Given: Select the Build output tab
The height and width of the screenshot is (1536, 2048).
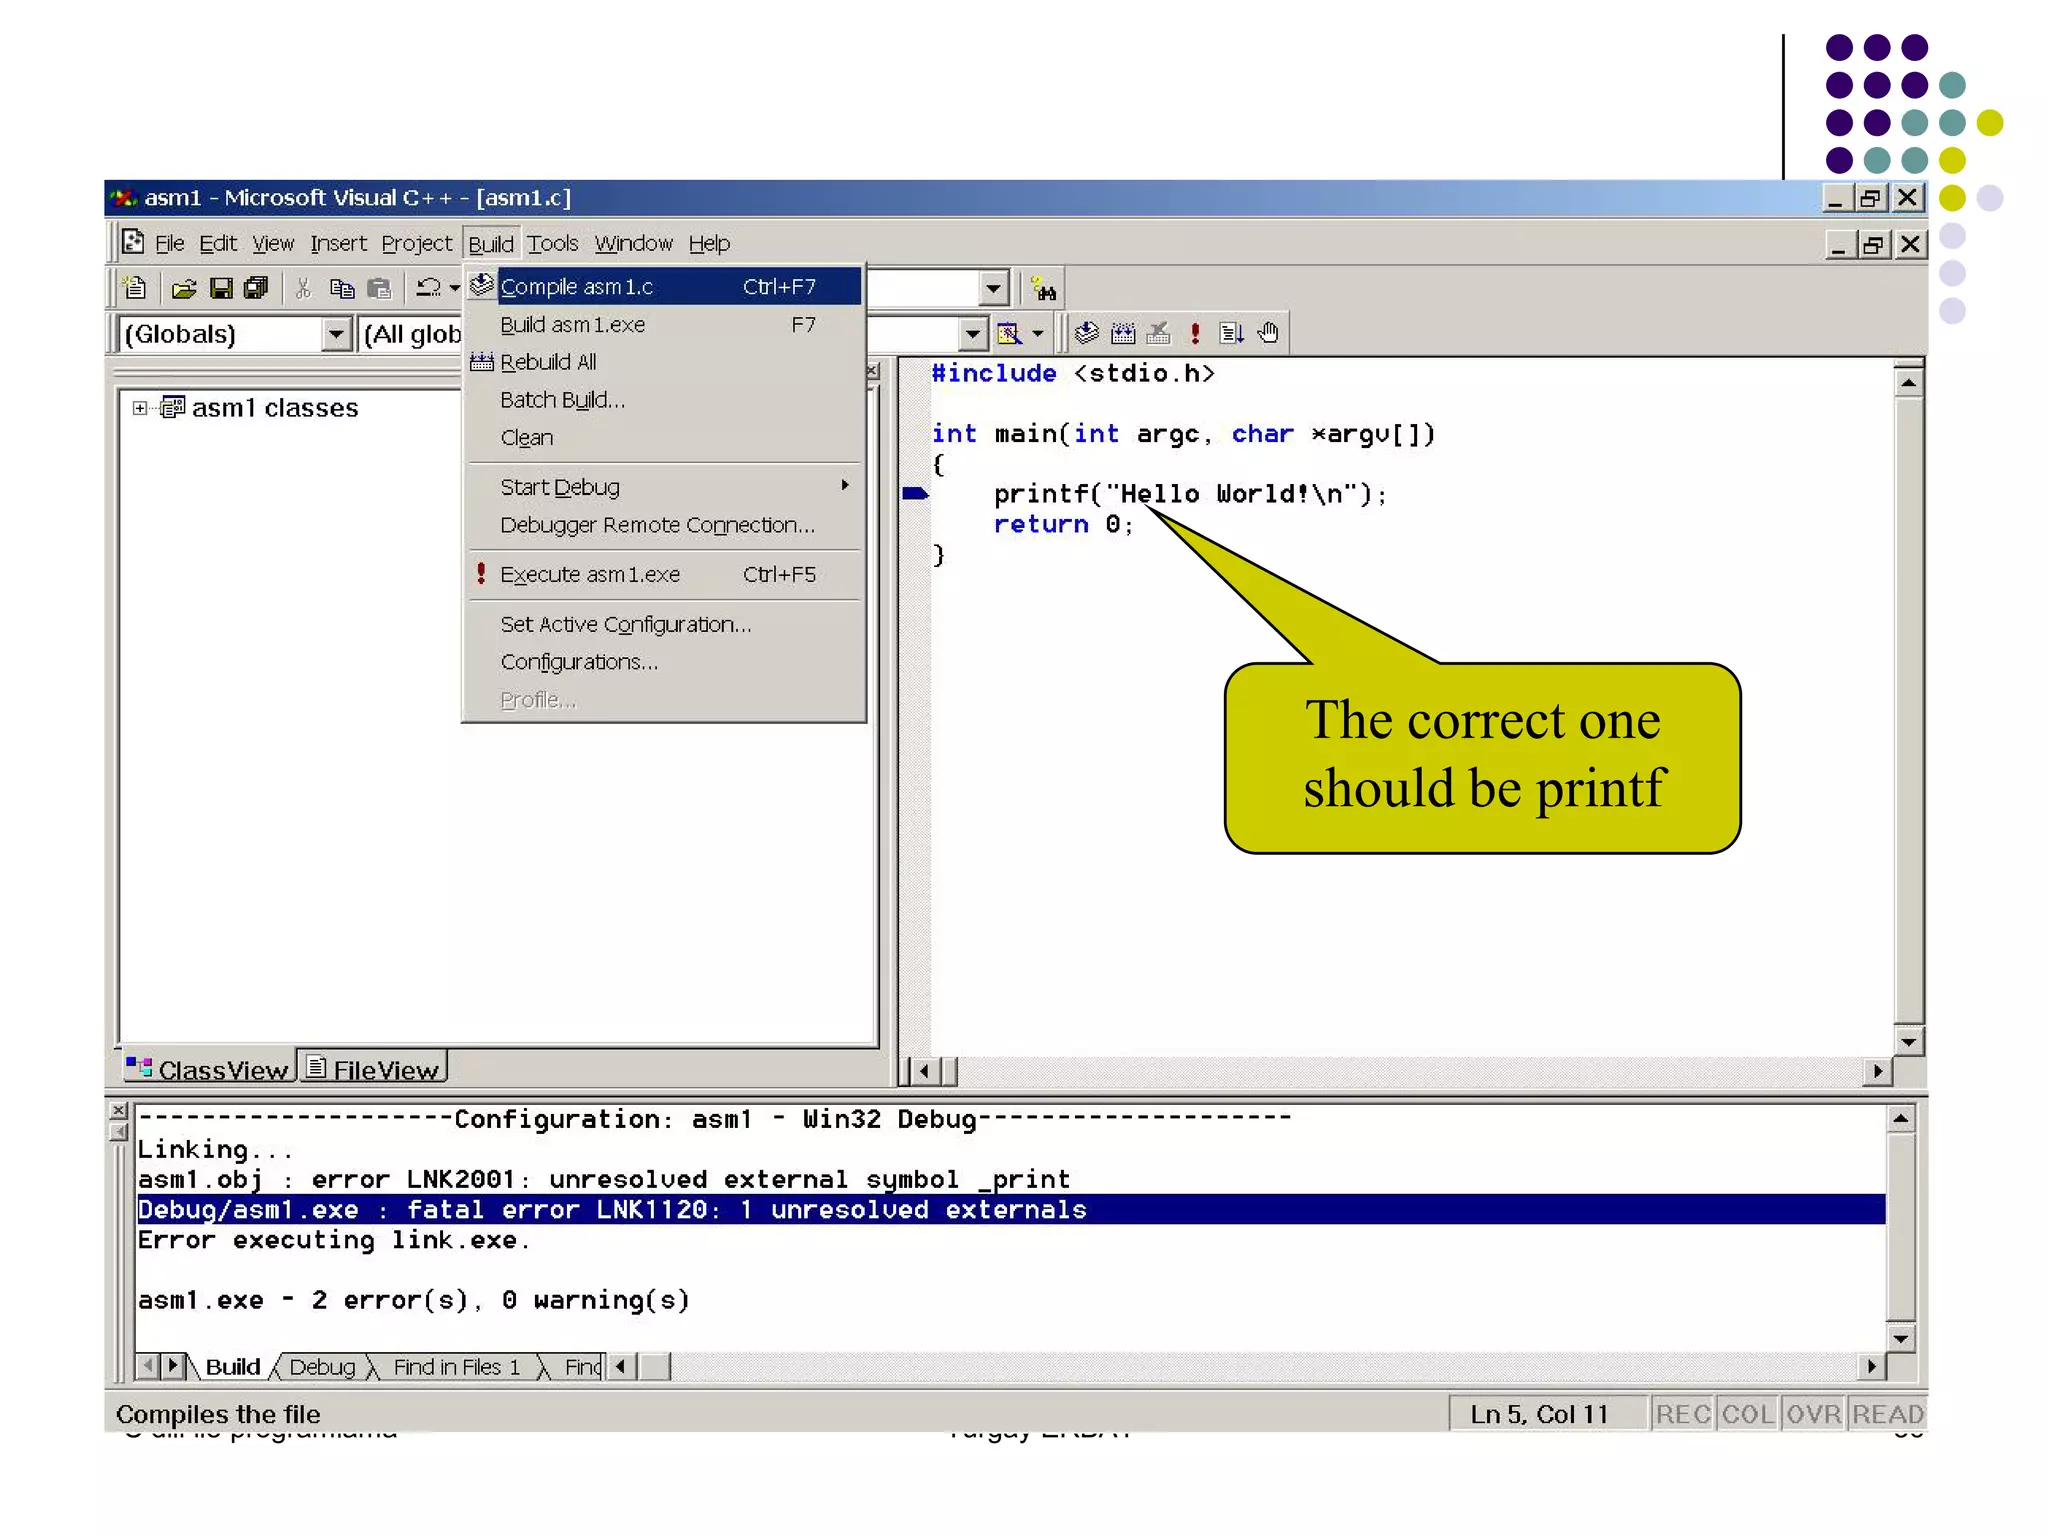Looking at the screenshot, I should point(232,1367).
